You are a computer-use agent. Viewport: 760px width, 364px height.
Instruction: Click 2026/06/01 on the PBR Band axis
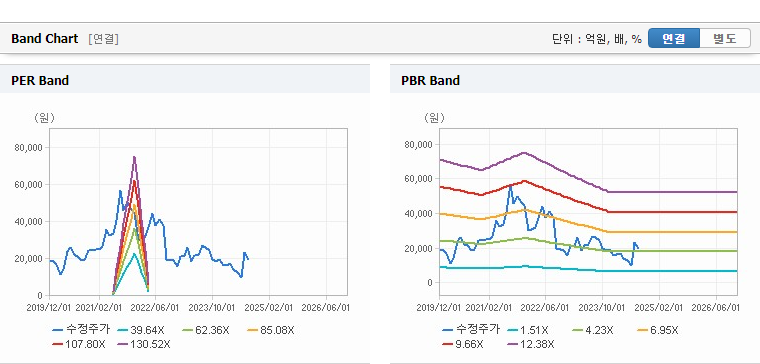click(715, 308)
